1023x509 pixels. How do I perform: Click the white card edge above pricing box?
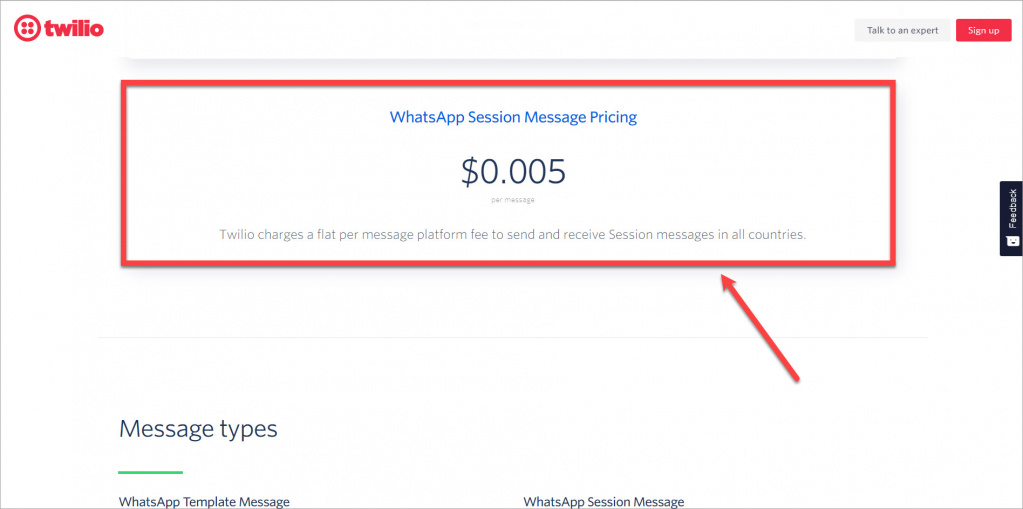tap(513, 54)
